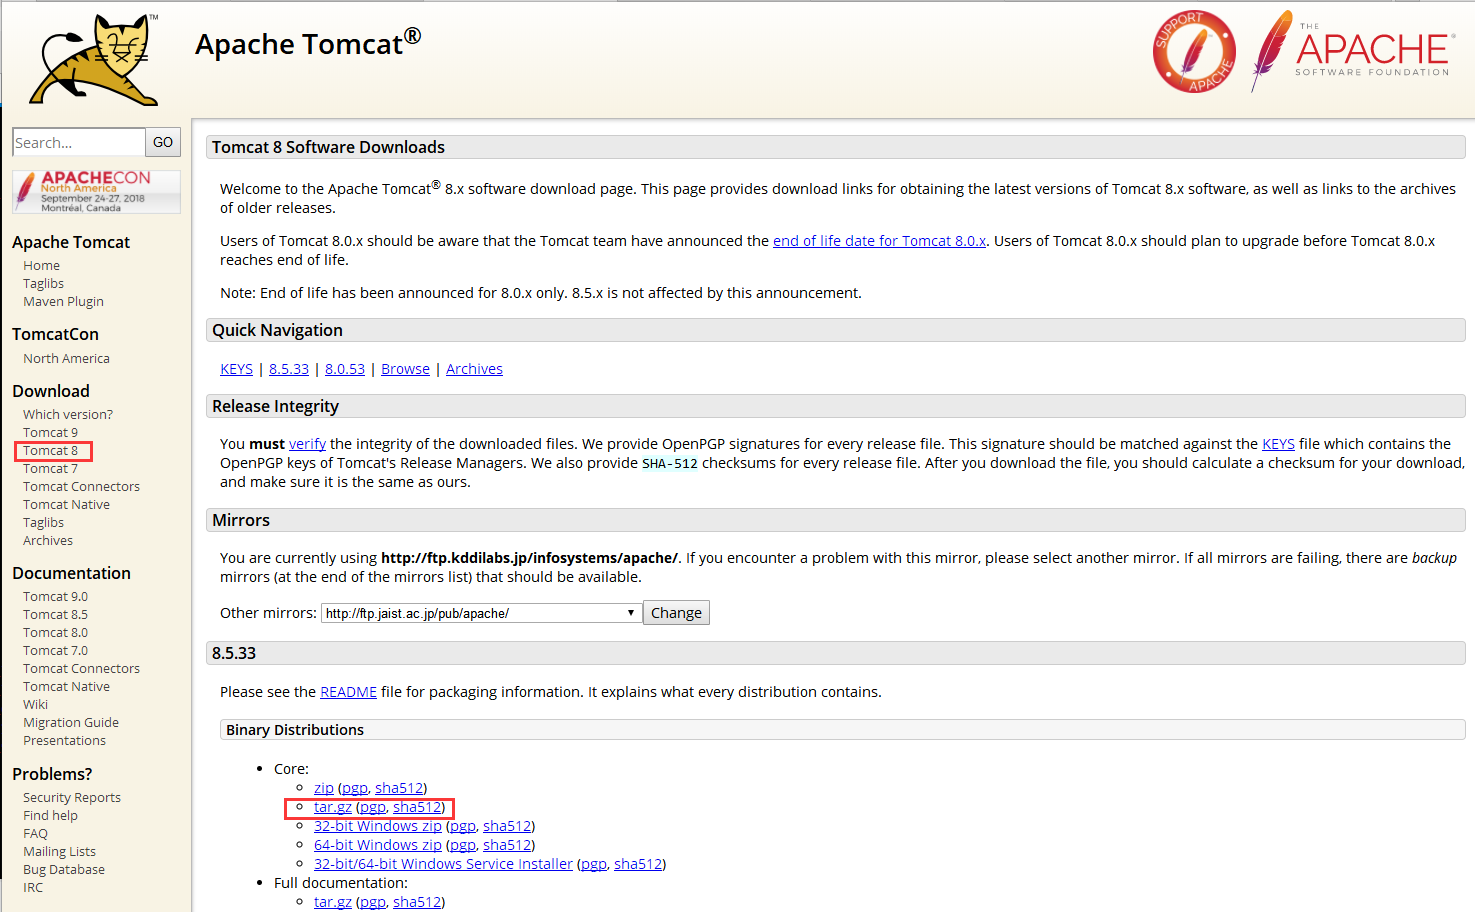Open the README file link

348,692
